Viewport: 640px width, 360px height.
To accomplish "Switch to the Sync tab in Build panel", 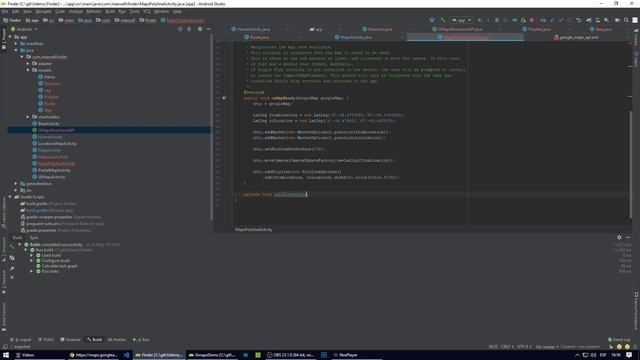I will [x=34, y=237].
